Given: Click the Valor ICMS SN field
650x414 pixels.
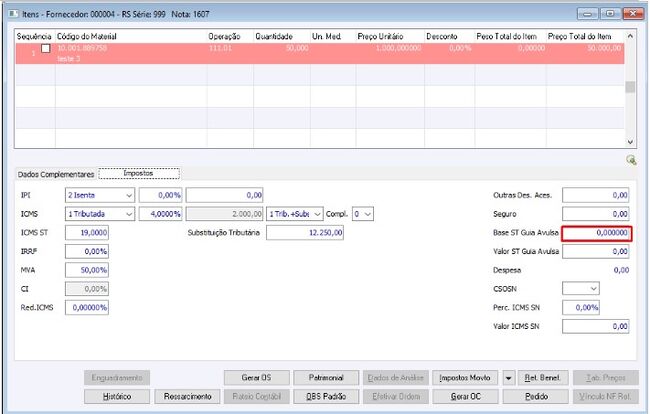Looking at the screenshot, I should (x=596, y=326).
